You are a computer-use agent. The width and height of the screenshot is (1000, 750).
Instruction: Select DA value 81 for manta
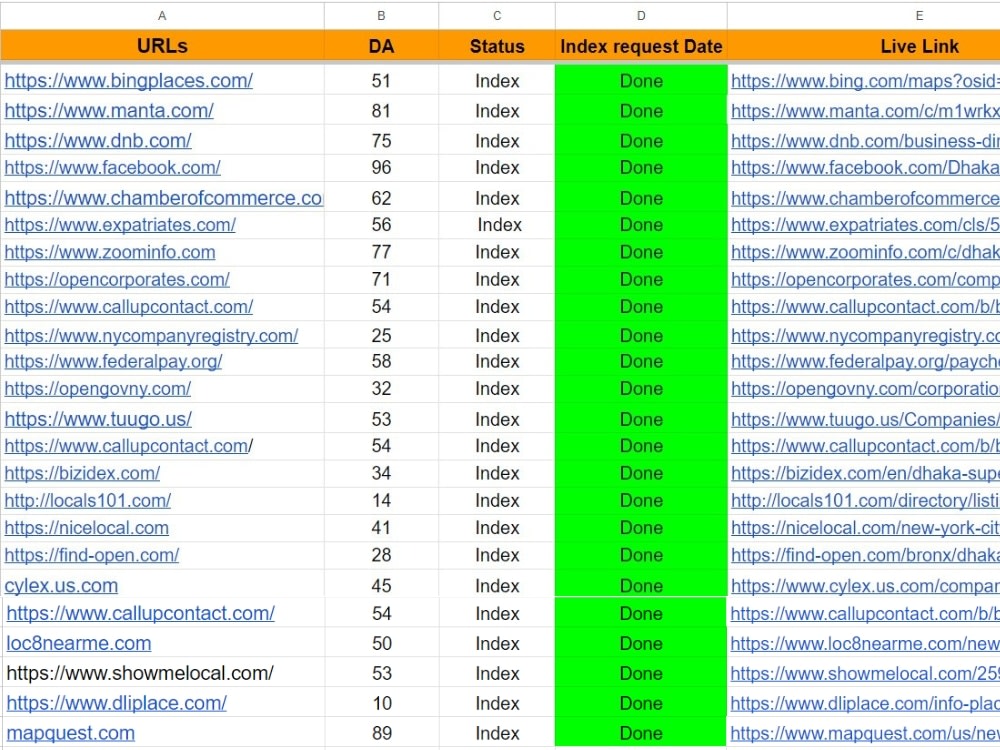(381, 111)
